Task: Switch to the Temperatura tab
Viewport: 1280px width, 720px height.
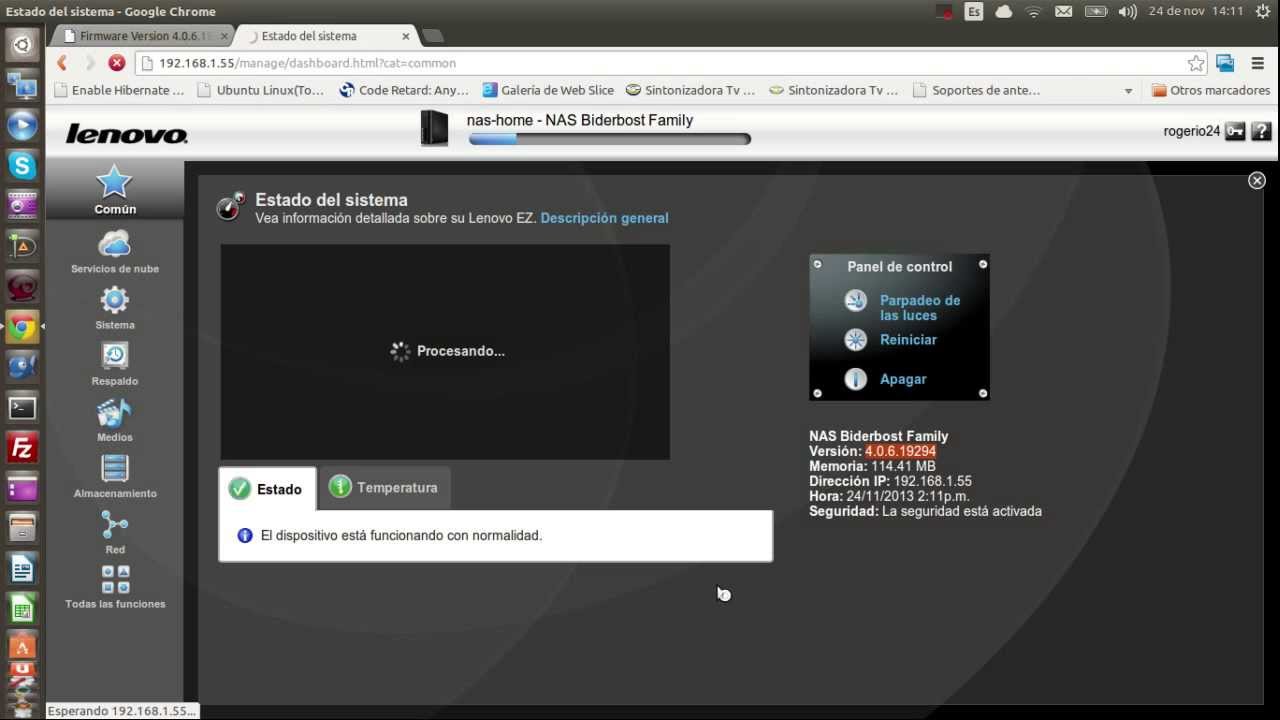Action: (384, 488)
